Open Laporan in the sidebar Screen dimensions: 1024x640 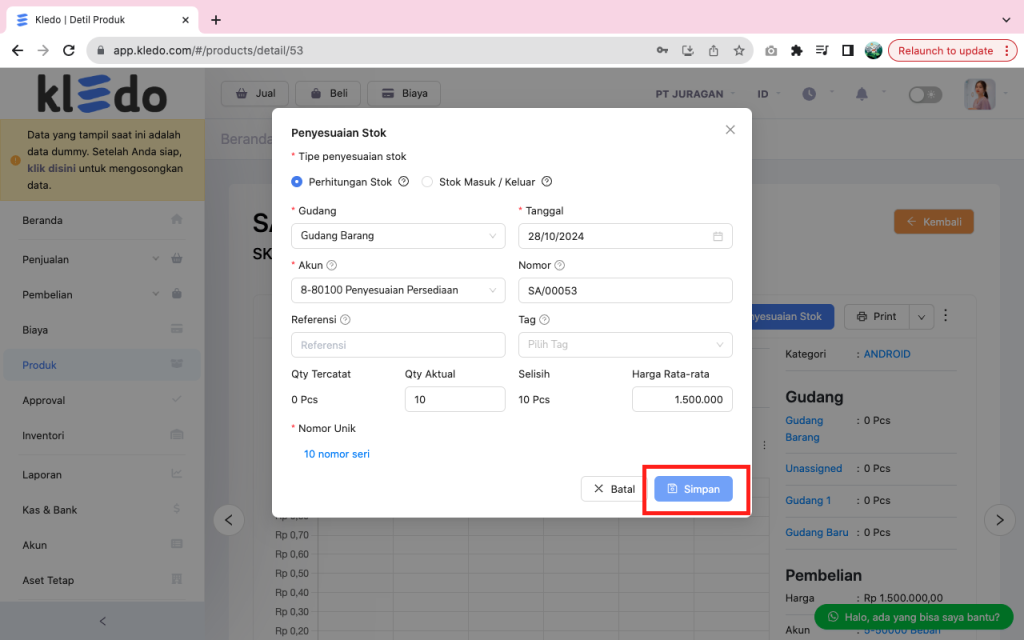(x=103, y=475)
